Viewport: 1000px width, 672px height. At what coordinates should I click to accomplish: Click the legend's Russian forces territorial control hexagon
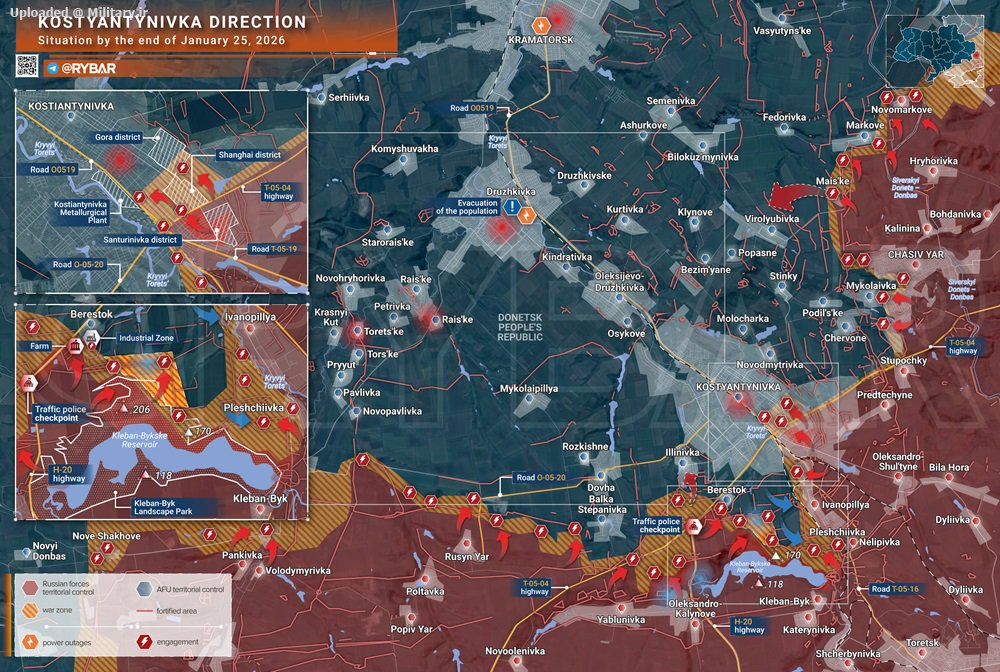pos(30,587)
